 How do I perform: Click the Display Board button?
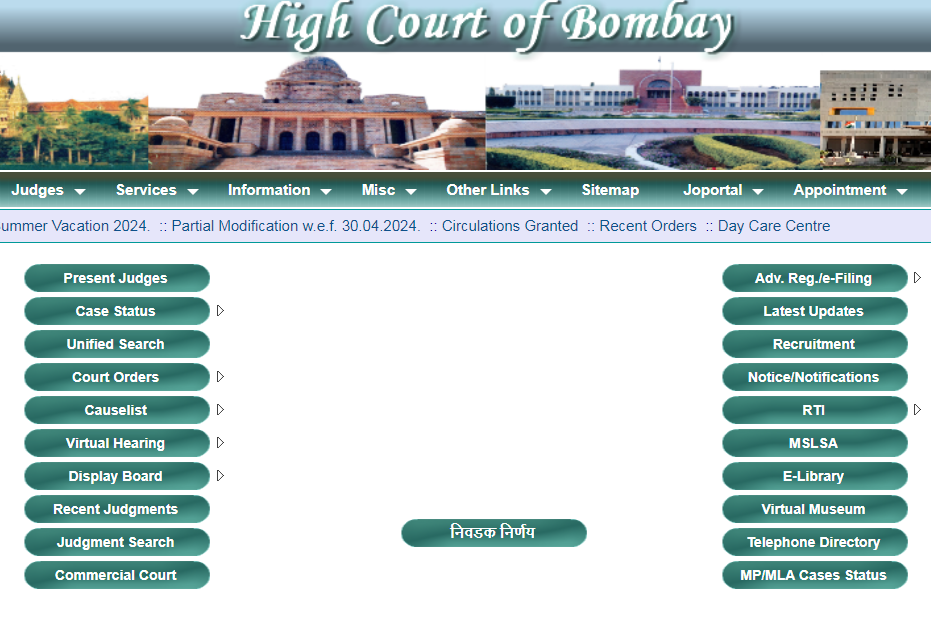tap(117, 477)
